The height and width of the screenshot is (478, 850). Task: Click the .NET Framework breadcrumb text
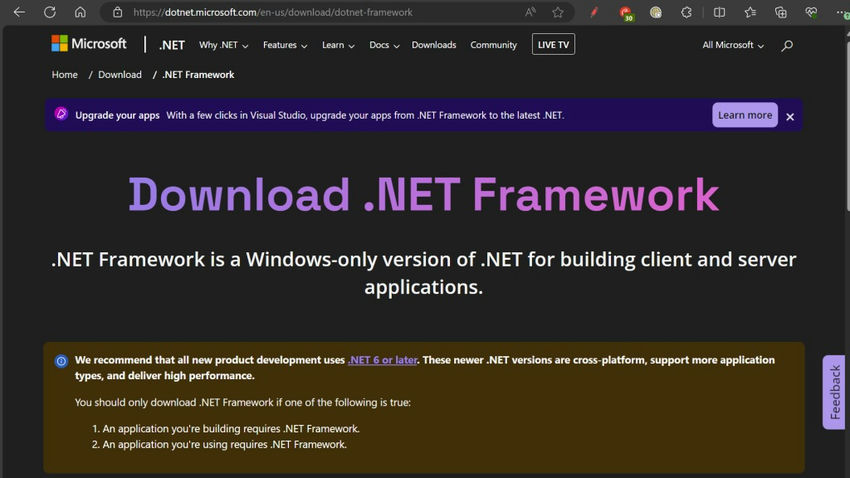[x=198, y=75]
